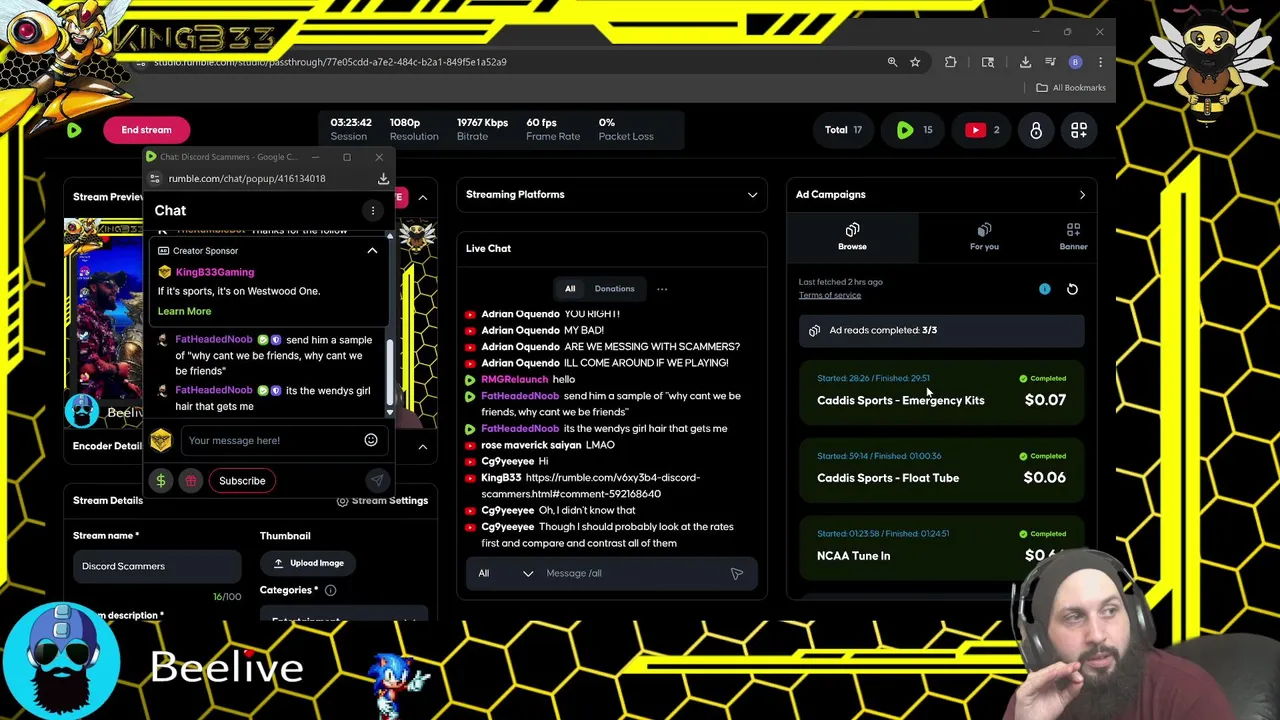Image resolution: width=1280 pixels, height=720 pixels.
Task: Click the Total 17 viewers pill
Action: point(843,130)
